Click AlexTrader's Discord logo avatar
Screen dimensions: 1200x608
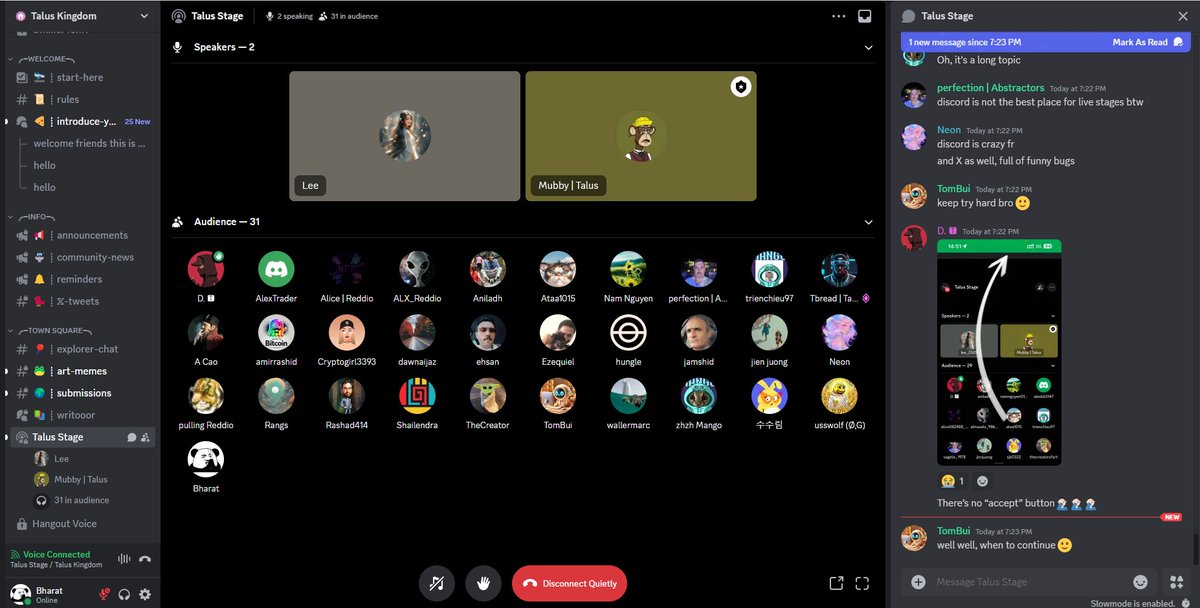click(276, 270)
